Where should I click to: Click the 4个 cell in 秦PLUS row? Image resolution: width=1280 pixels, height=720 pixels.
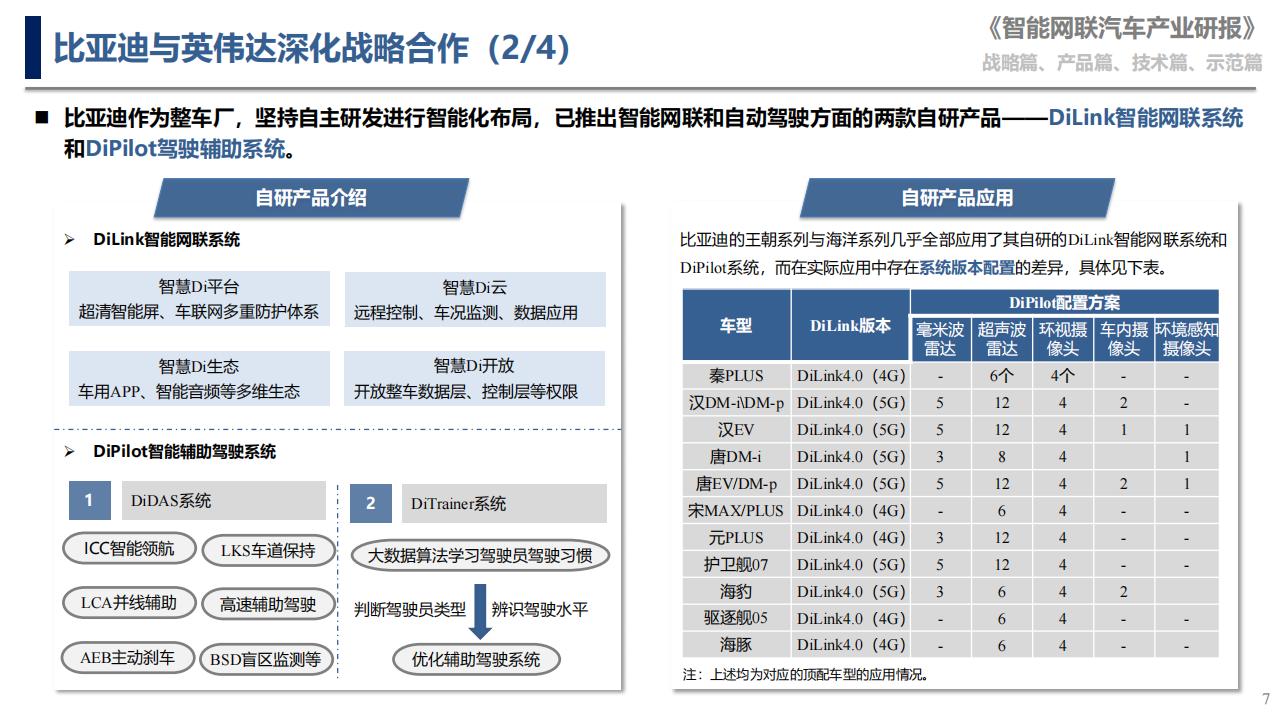click(1063, 376)
